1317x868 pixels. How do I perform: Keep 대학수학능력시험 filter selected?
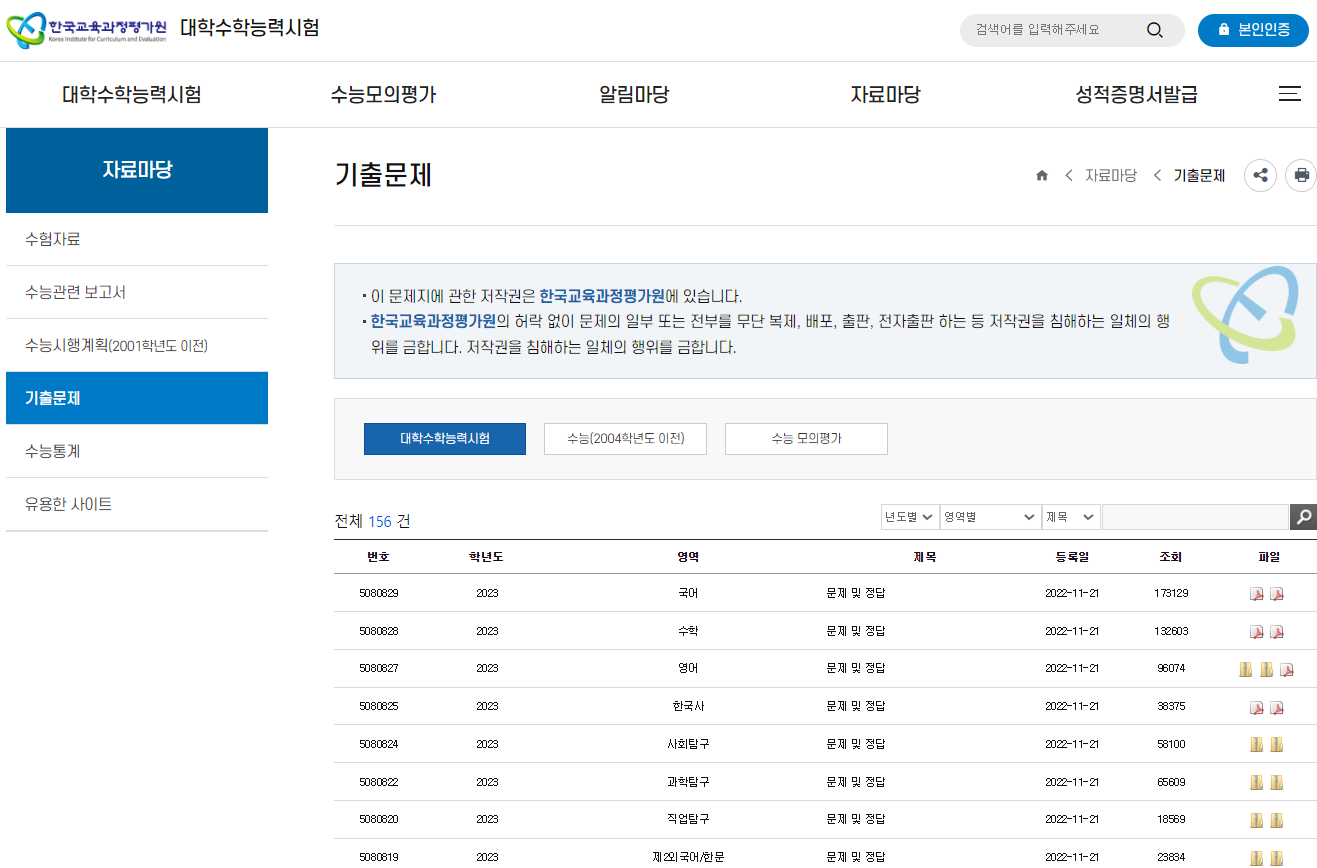[x=444, y=438]
